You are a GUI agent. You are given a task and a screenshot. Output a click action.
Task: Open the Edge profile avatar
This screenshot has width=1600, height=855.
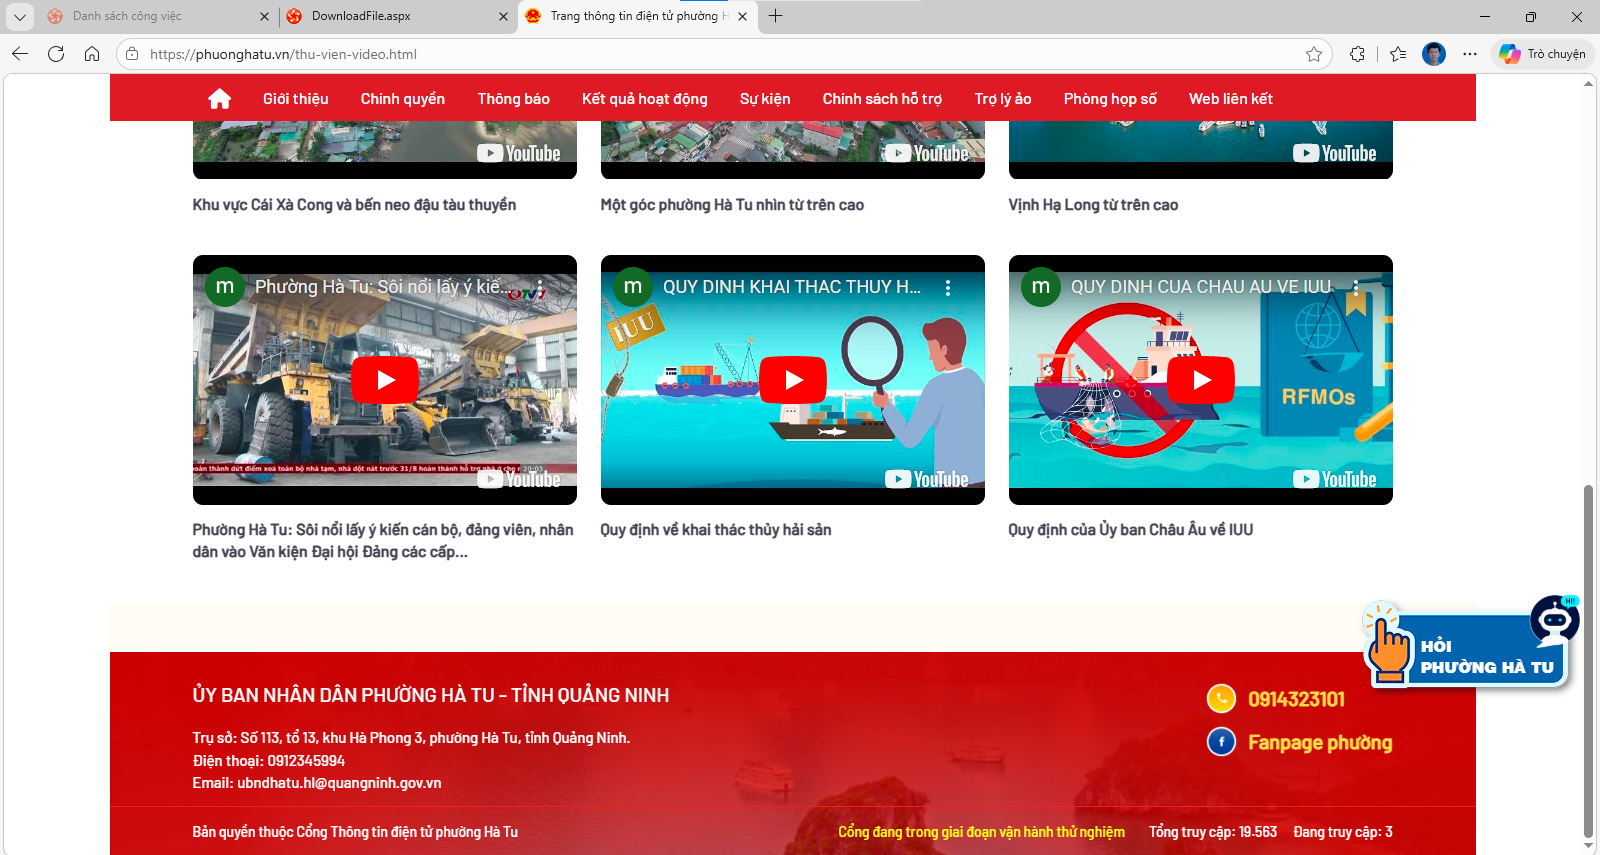[1433, 54]
